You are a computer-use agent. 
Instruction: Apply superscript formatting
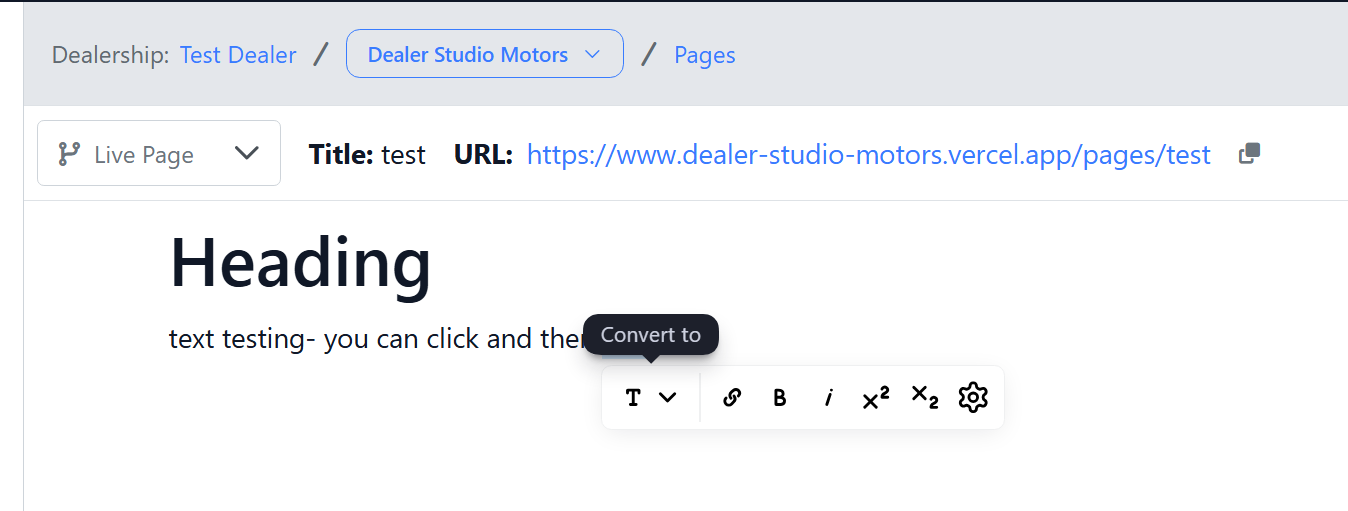[x=876, y=398]
